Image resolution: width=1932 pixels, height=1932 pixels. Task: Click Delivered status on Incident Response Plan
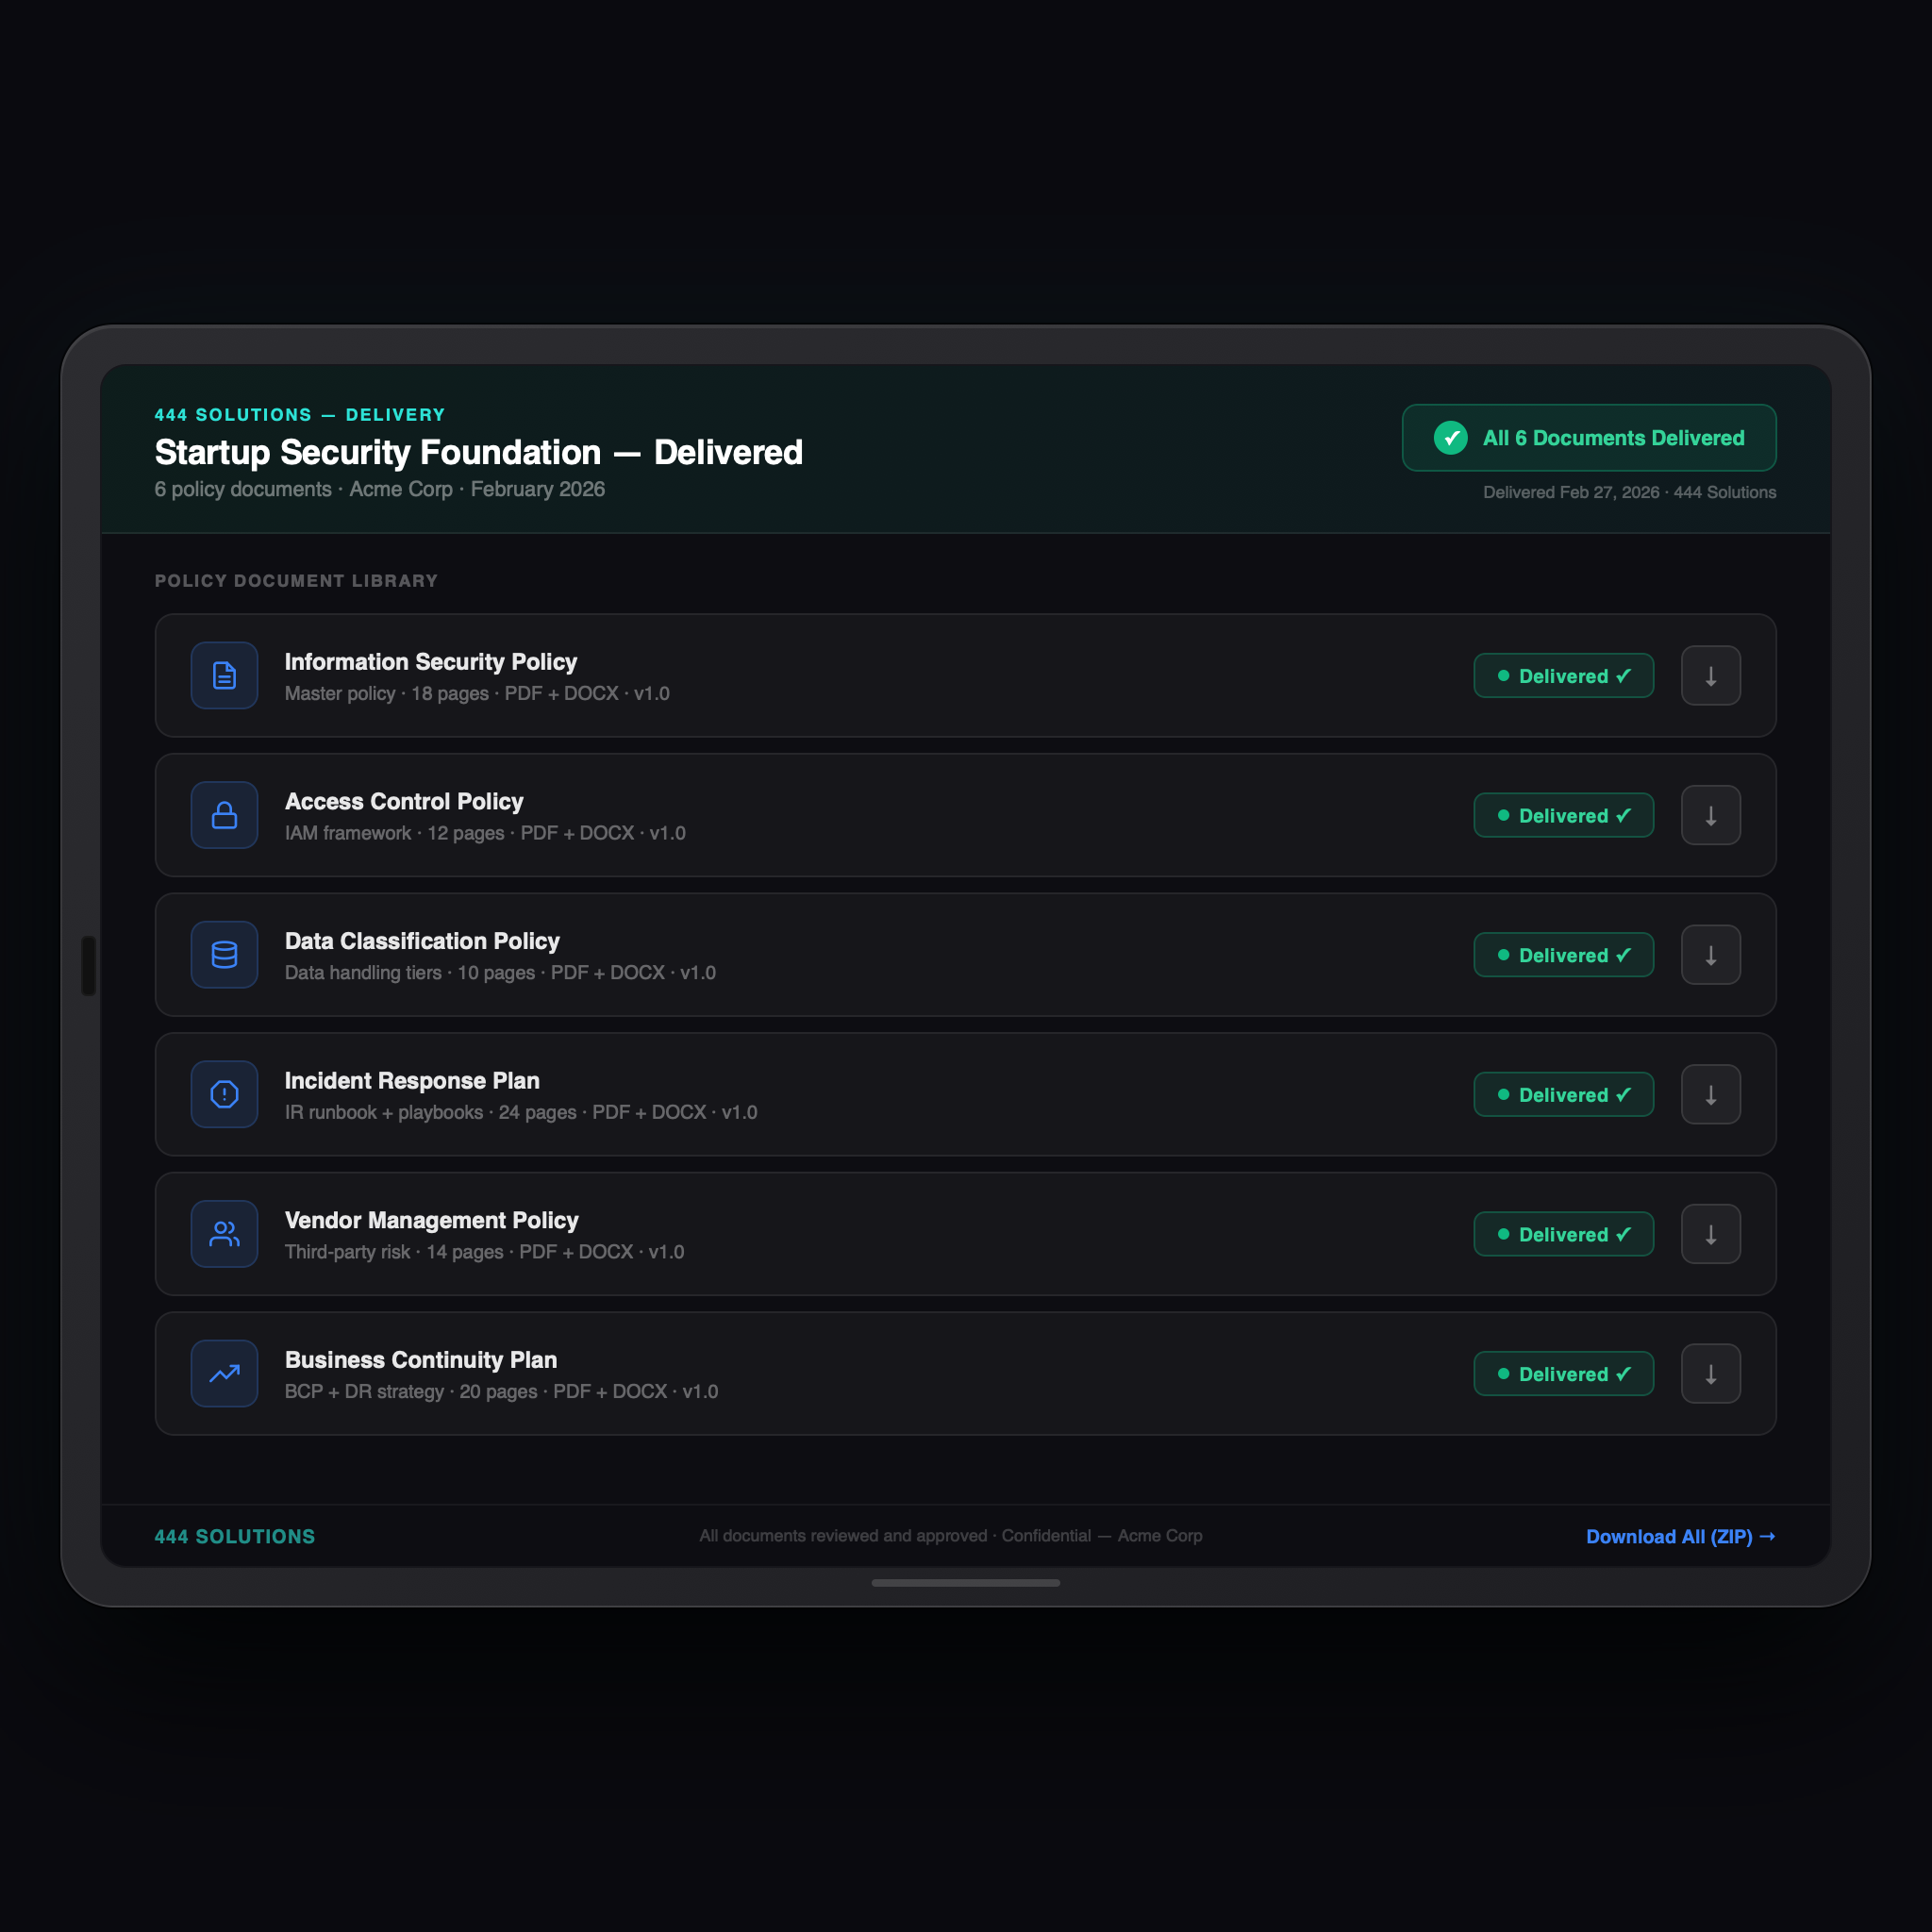[x=1563, y=1095]
